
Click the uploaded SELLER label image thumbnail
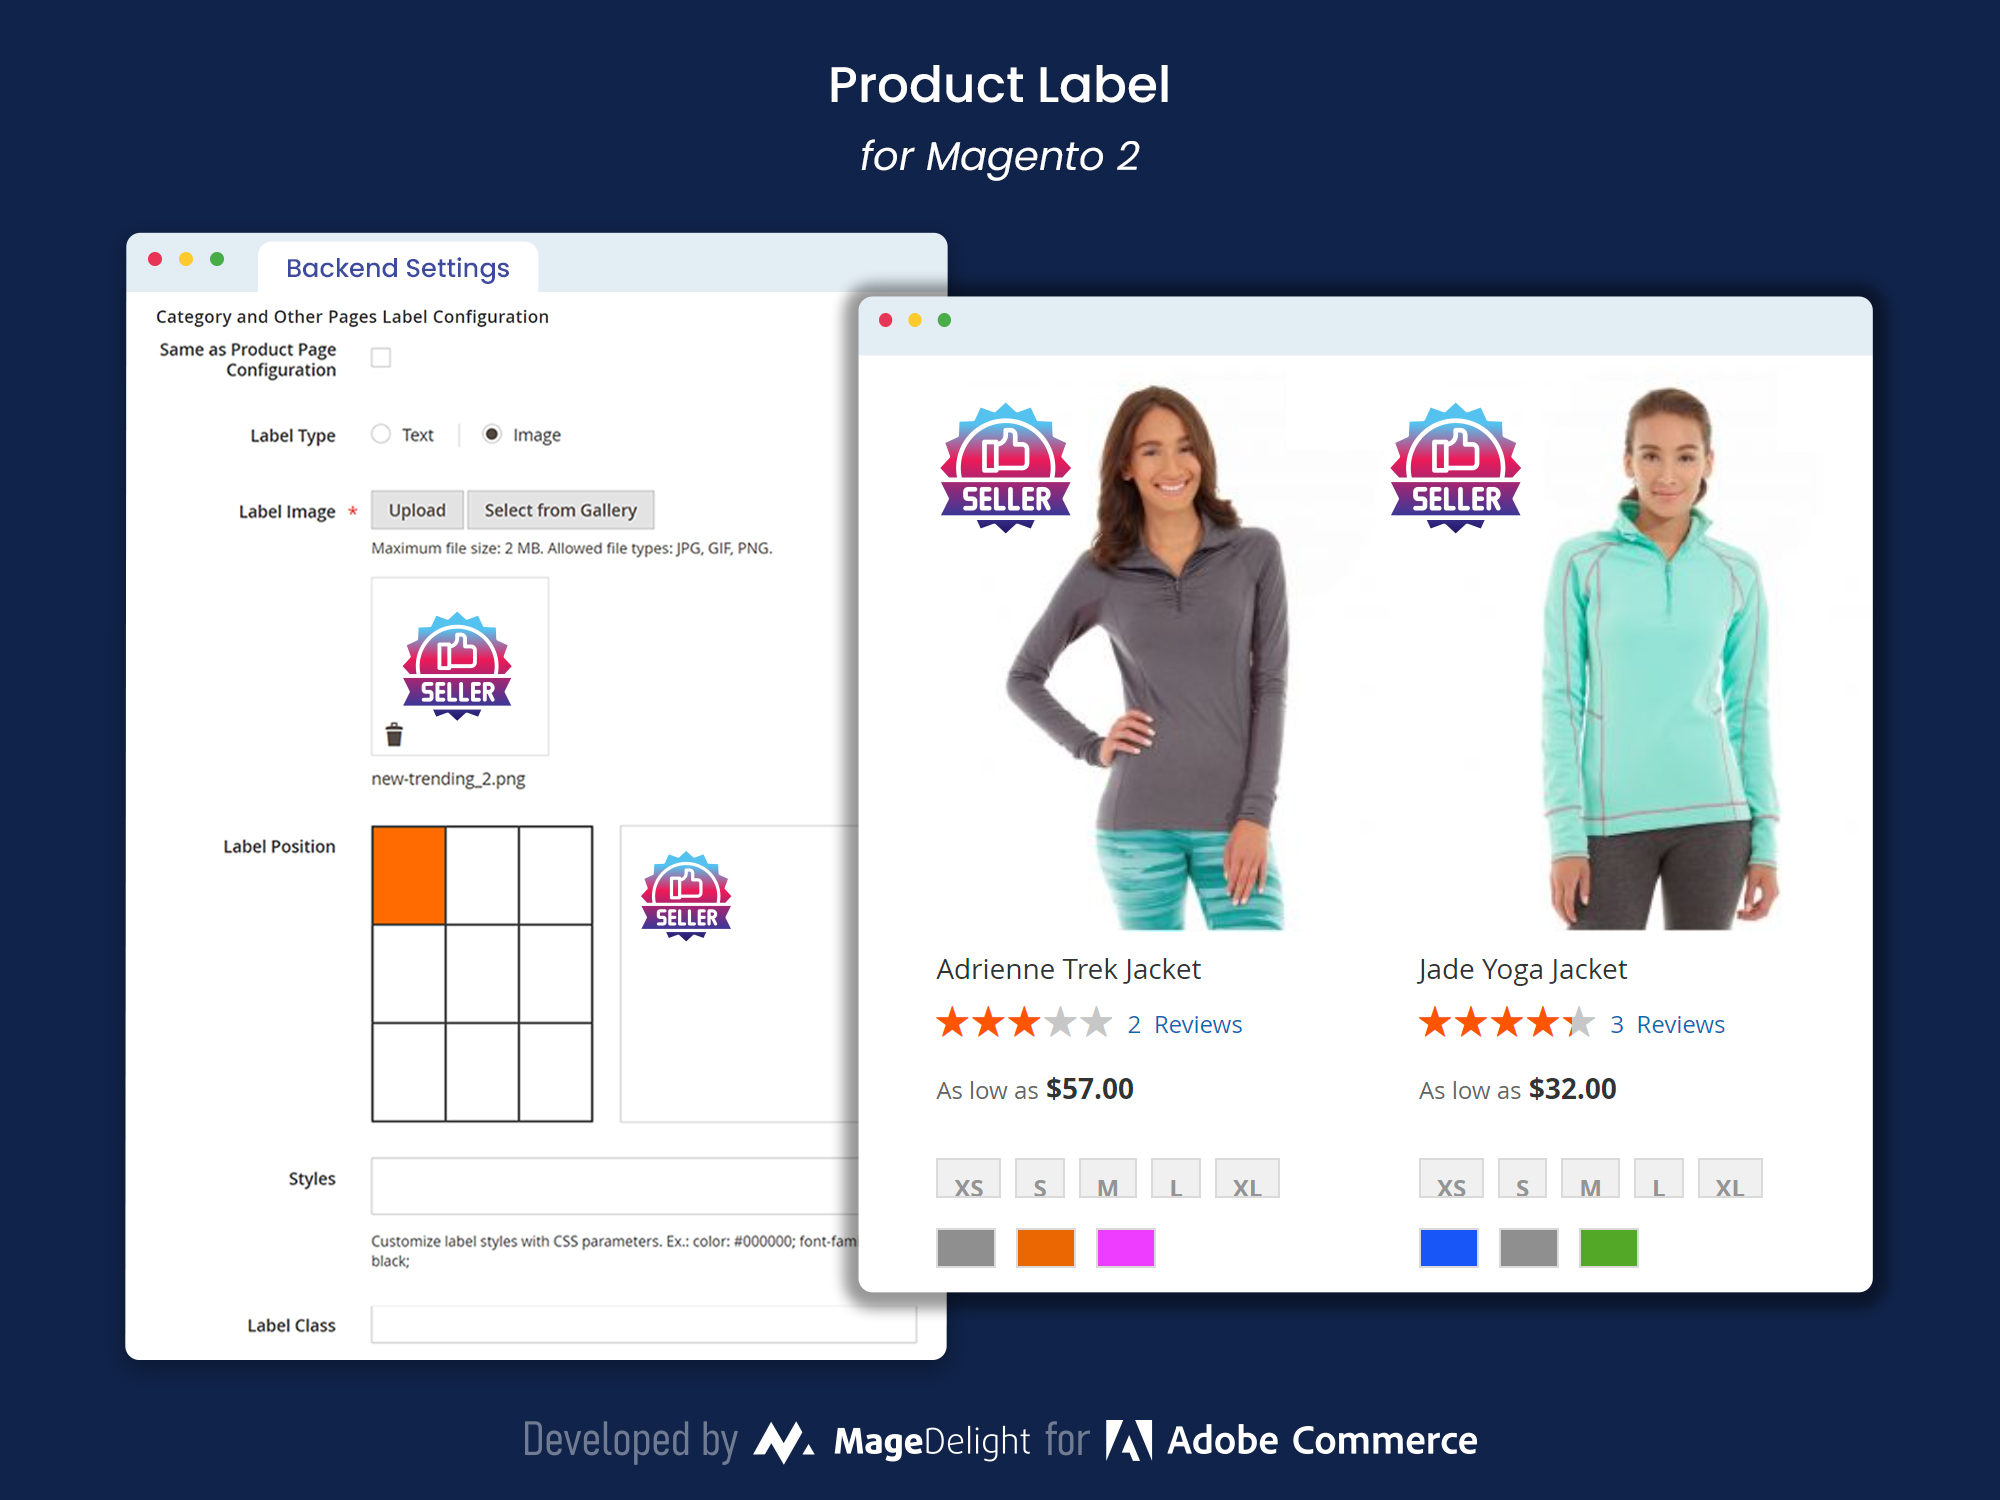coord(458,666)
